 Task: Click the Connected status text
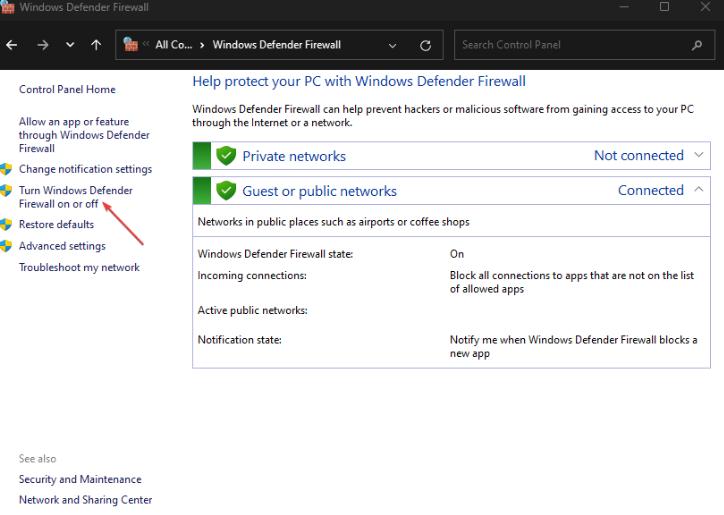click(651, 190)
